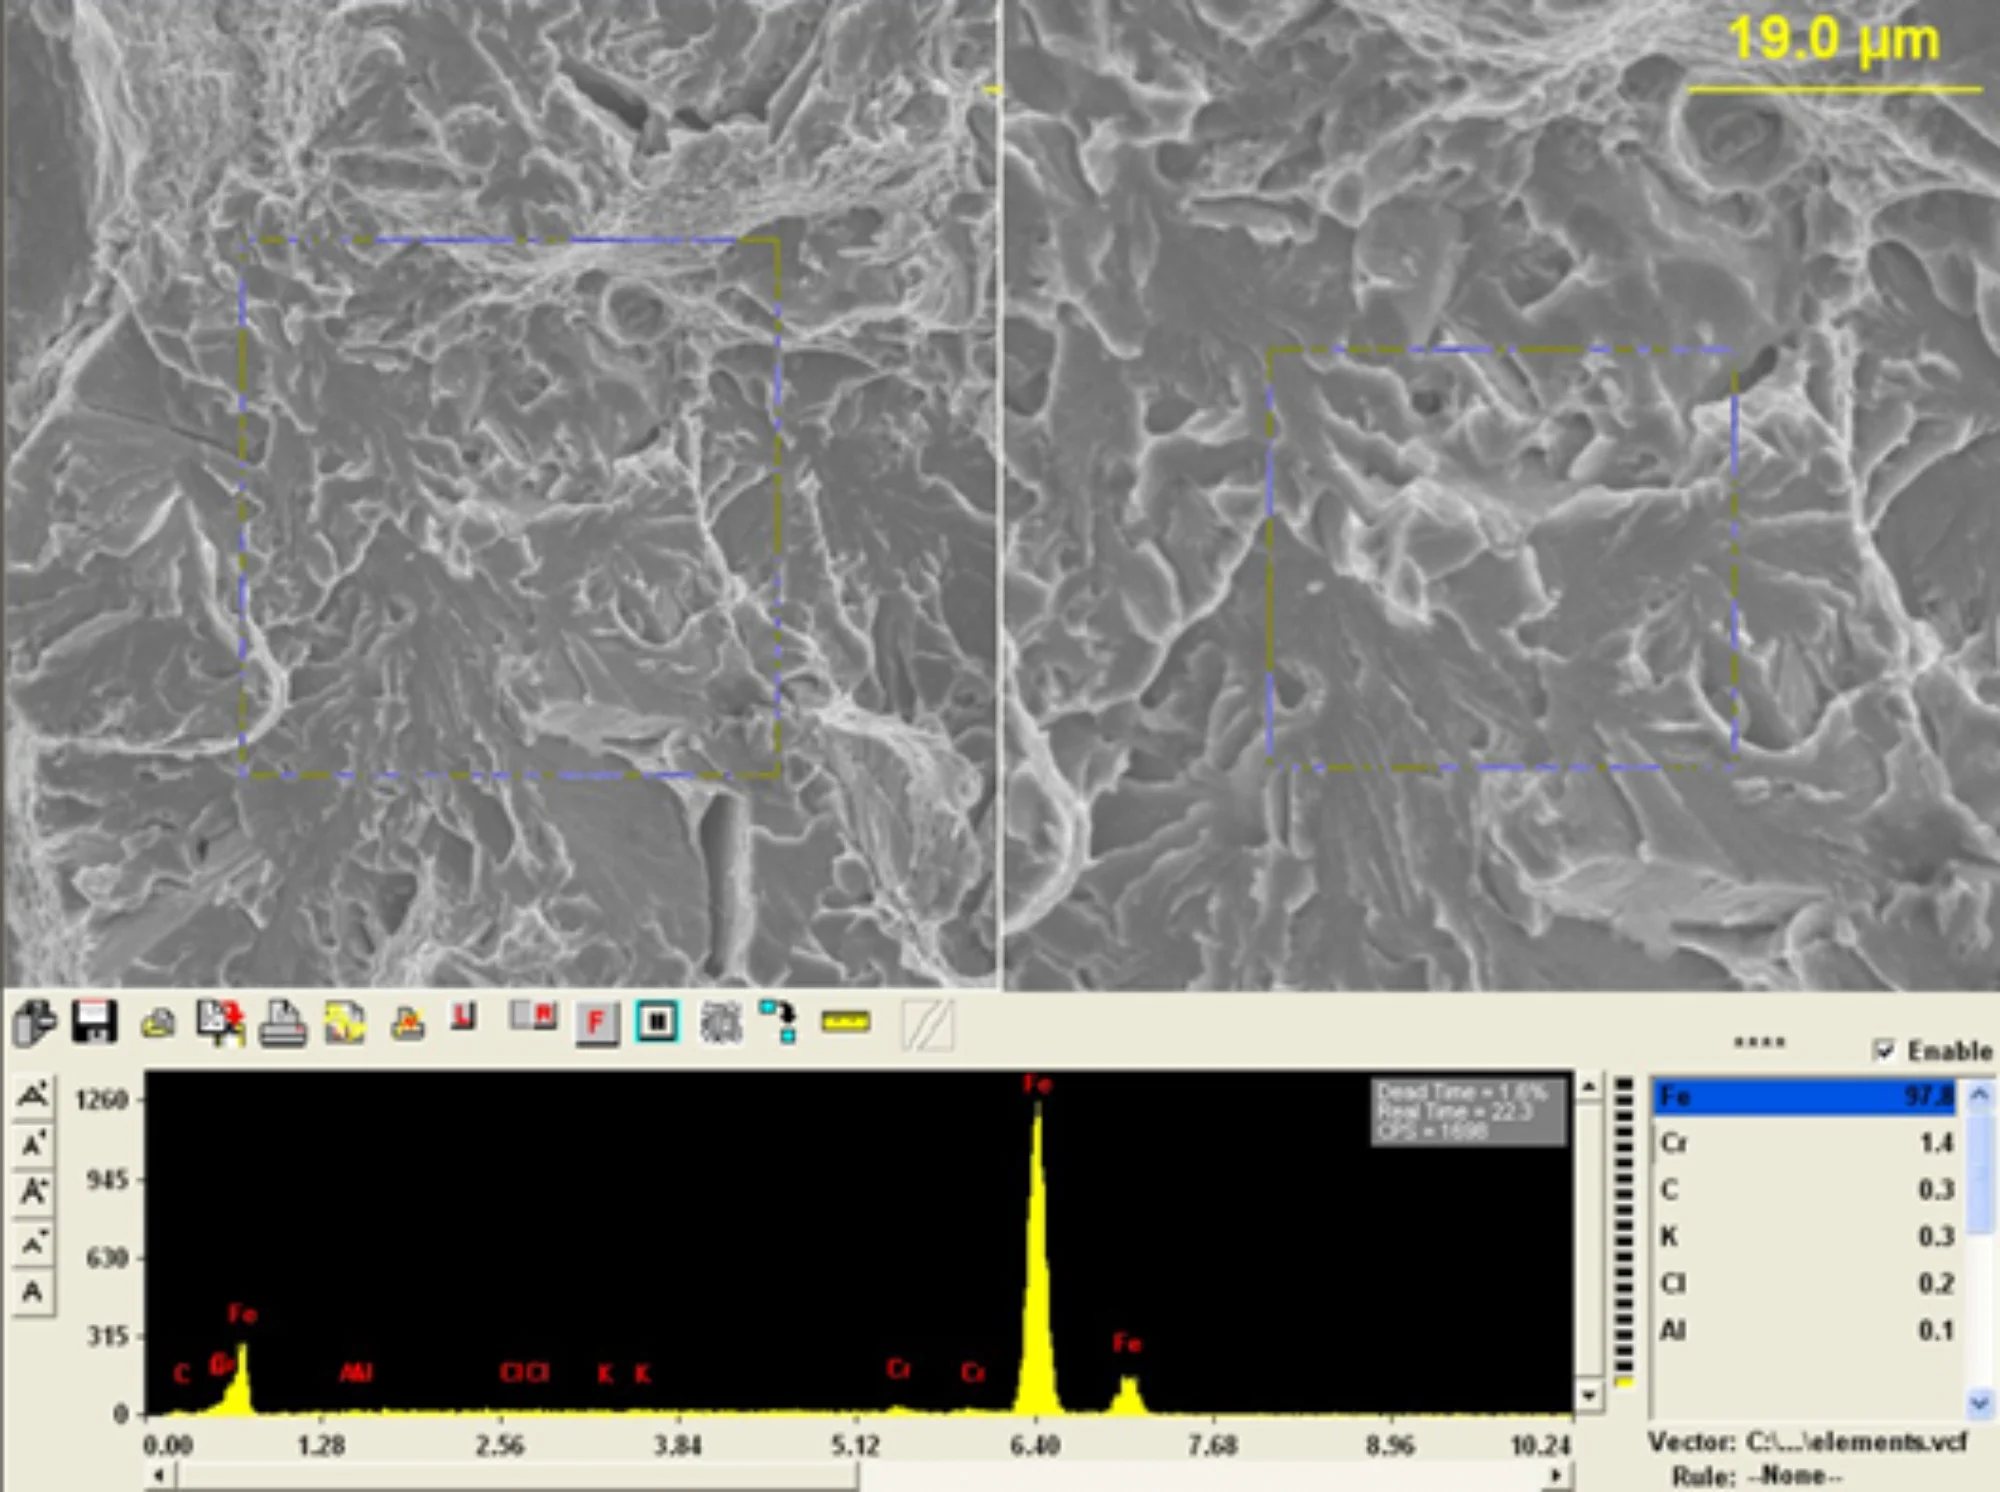Click spectrum horizontal scroll right arrow
2000x1492 pixels.
pyautogui.click(x=1556, y=1475)
